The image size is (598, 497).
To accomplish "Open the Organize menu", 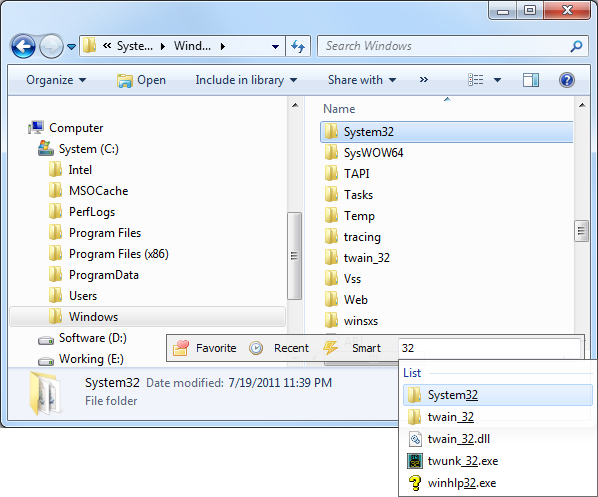I will [x=56, y=80].
